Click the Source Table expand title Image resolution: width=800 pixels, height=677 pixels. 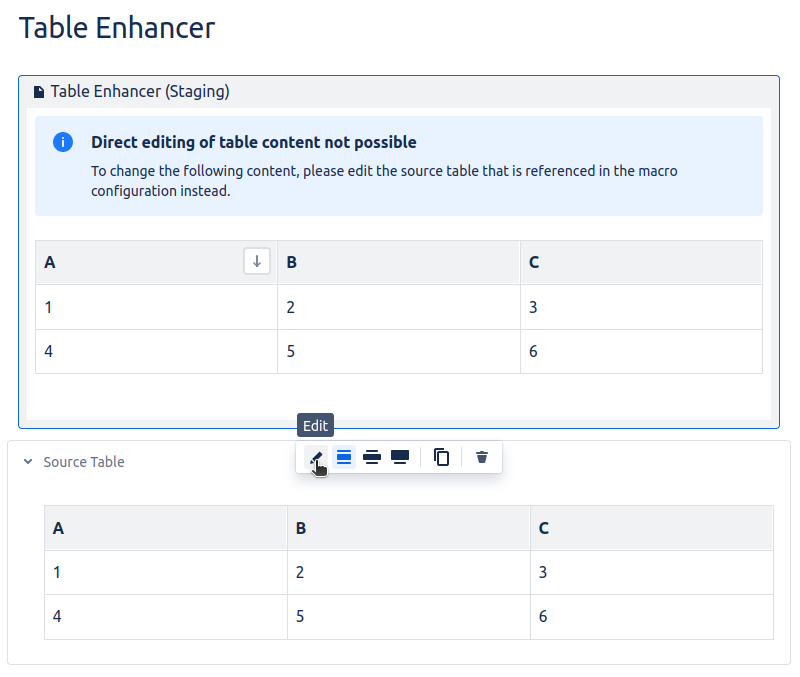pyautogui.click(x=84, y=462)
